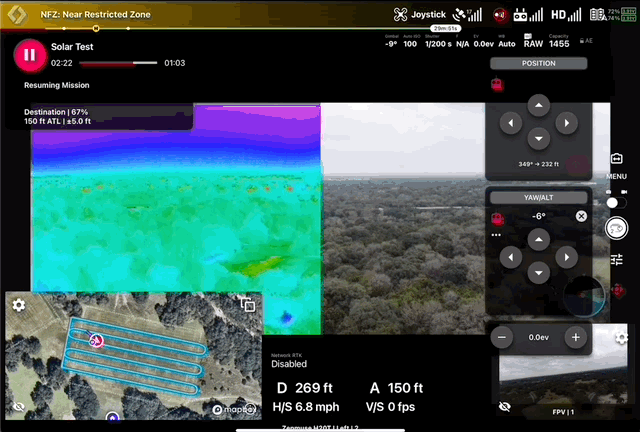Click the NFZ: Near Restricted Zone warning
This screenshot has width=640, height=432.
pos(96,15)
